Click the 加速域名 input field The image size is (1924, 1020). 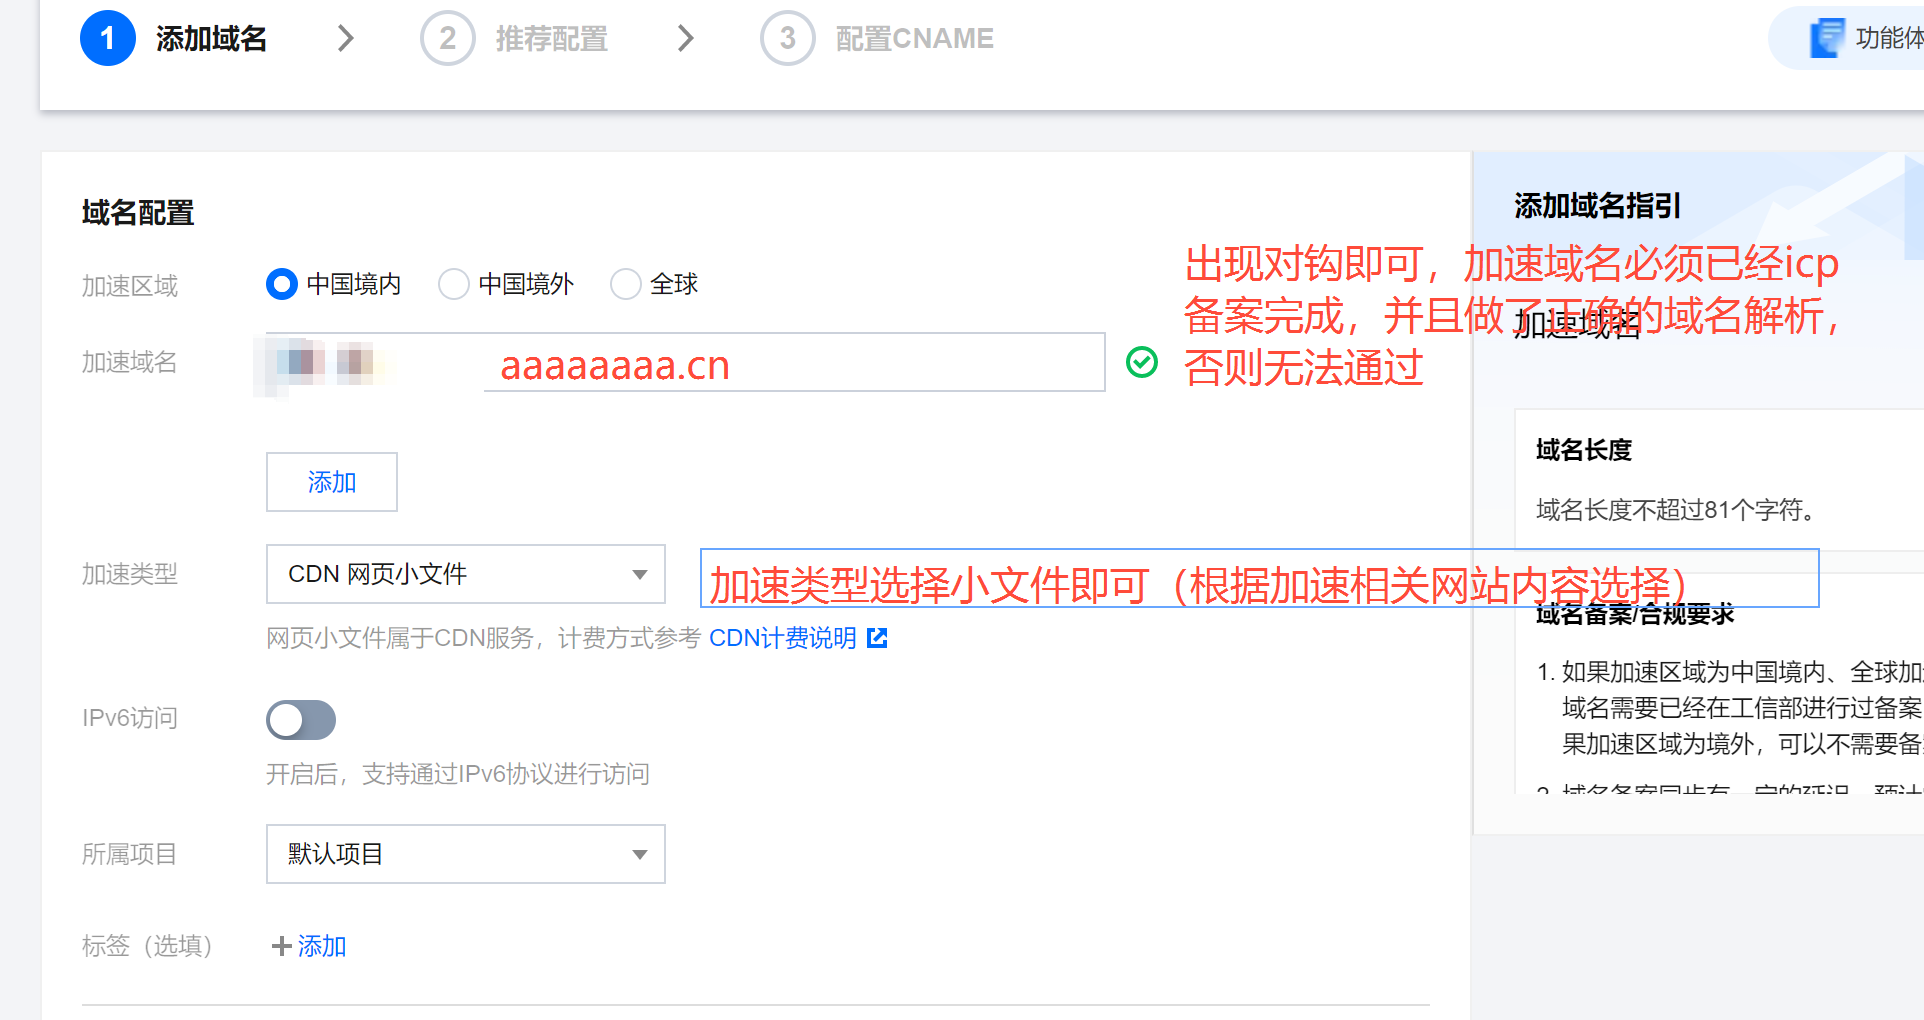coord(685,362)
